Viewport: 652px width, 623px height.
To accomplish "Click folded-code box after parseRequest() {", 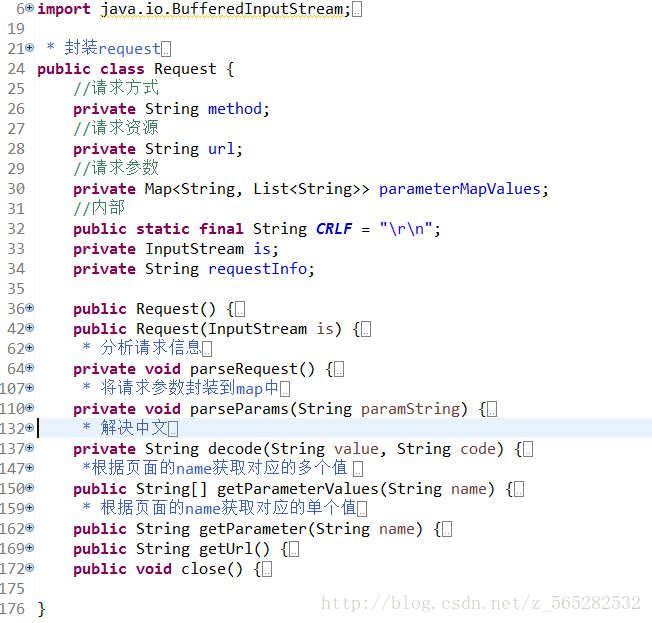I will pos(339,369).
